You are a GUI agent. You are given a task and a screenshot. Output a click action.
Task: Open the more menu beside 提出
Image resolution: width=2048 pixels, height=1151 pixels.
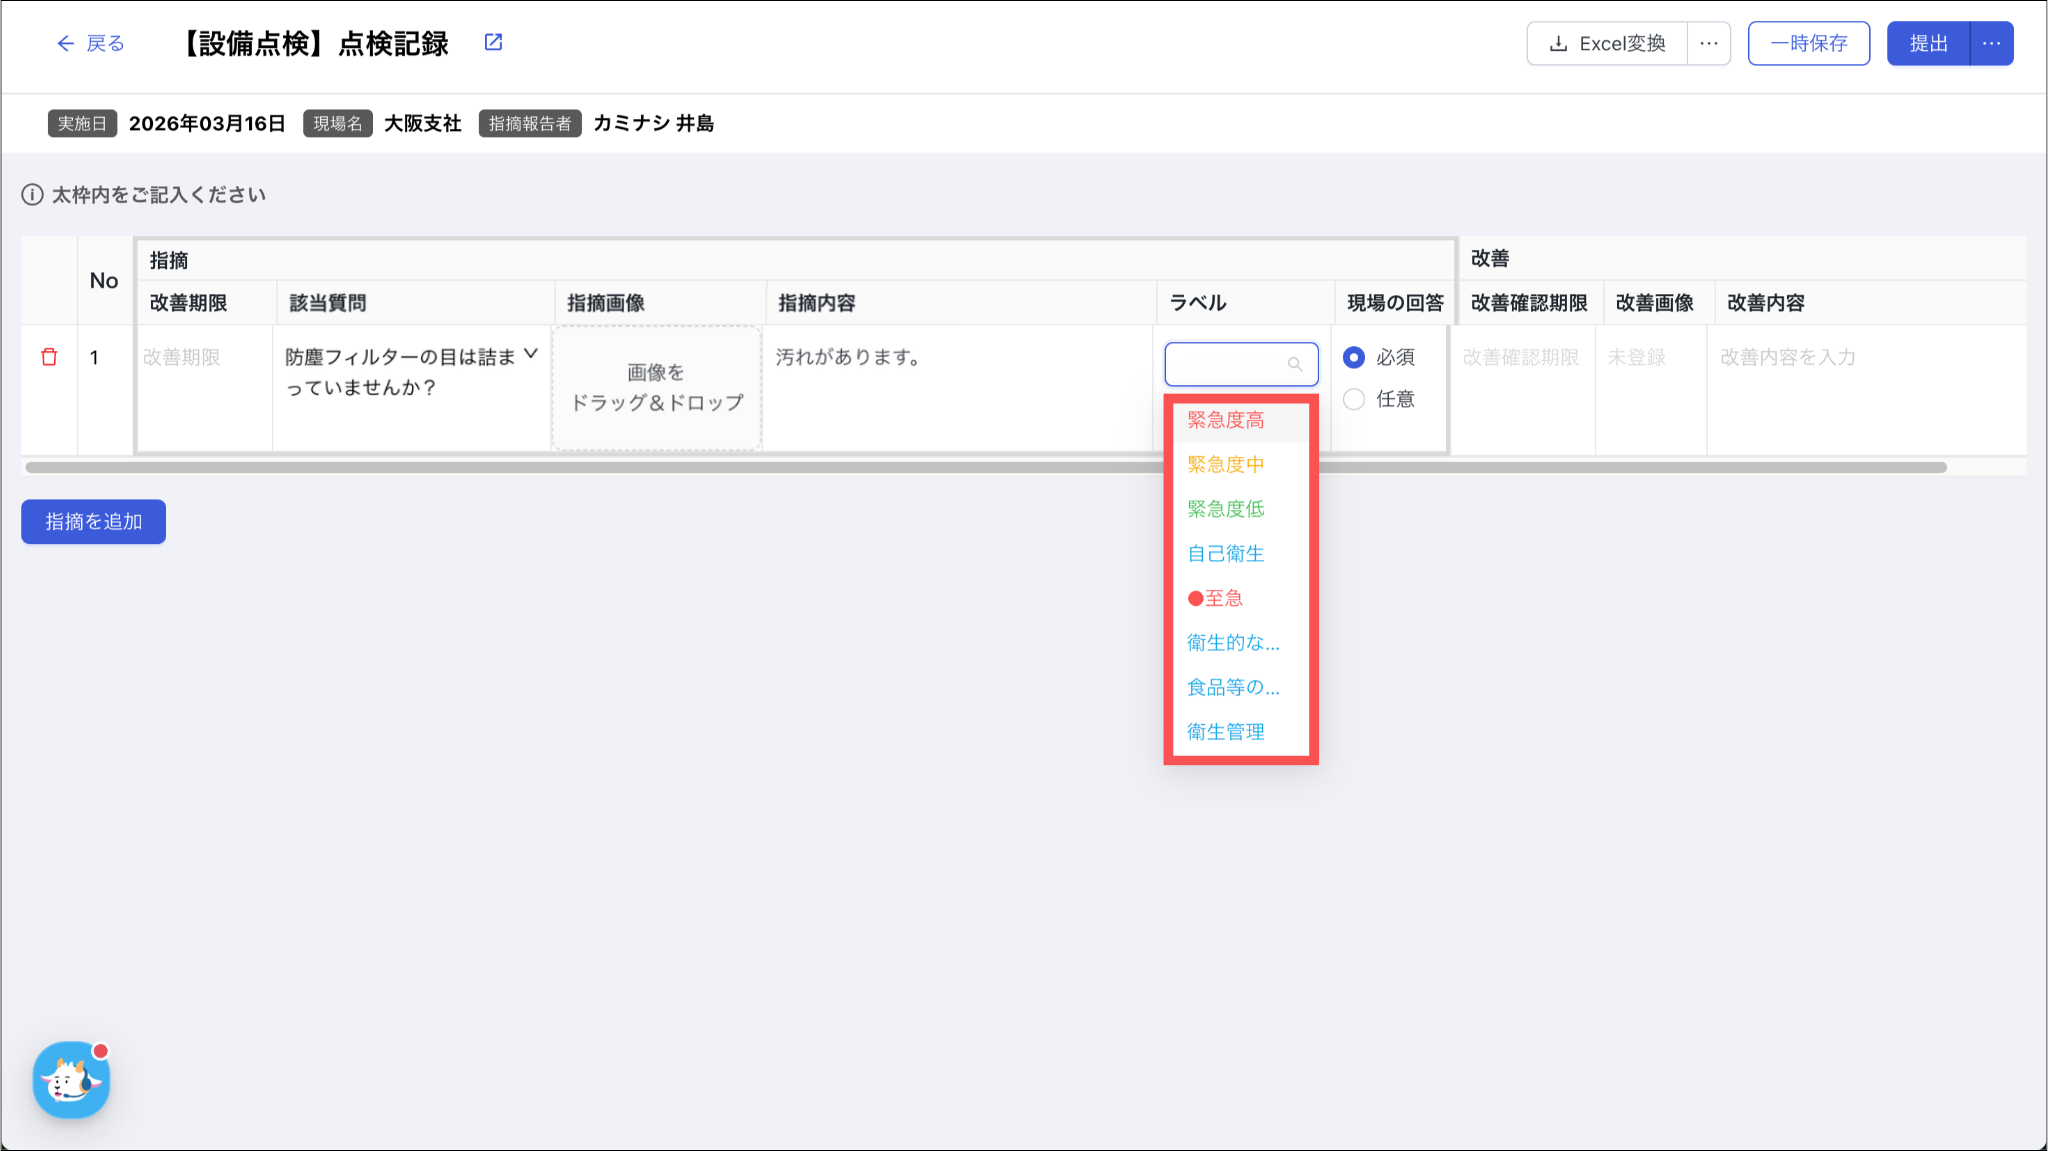pos(1991,44)
